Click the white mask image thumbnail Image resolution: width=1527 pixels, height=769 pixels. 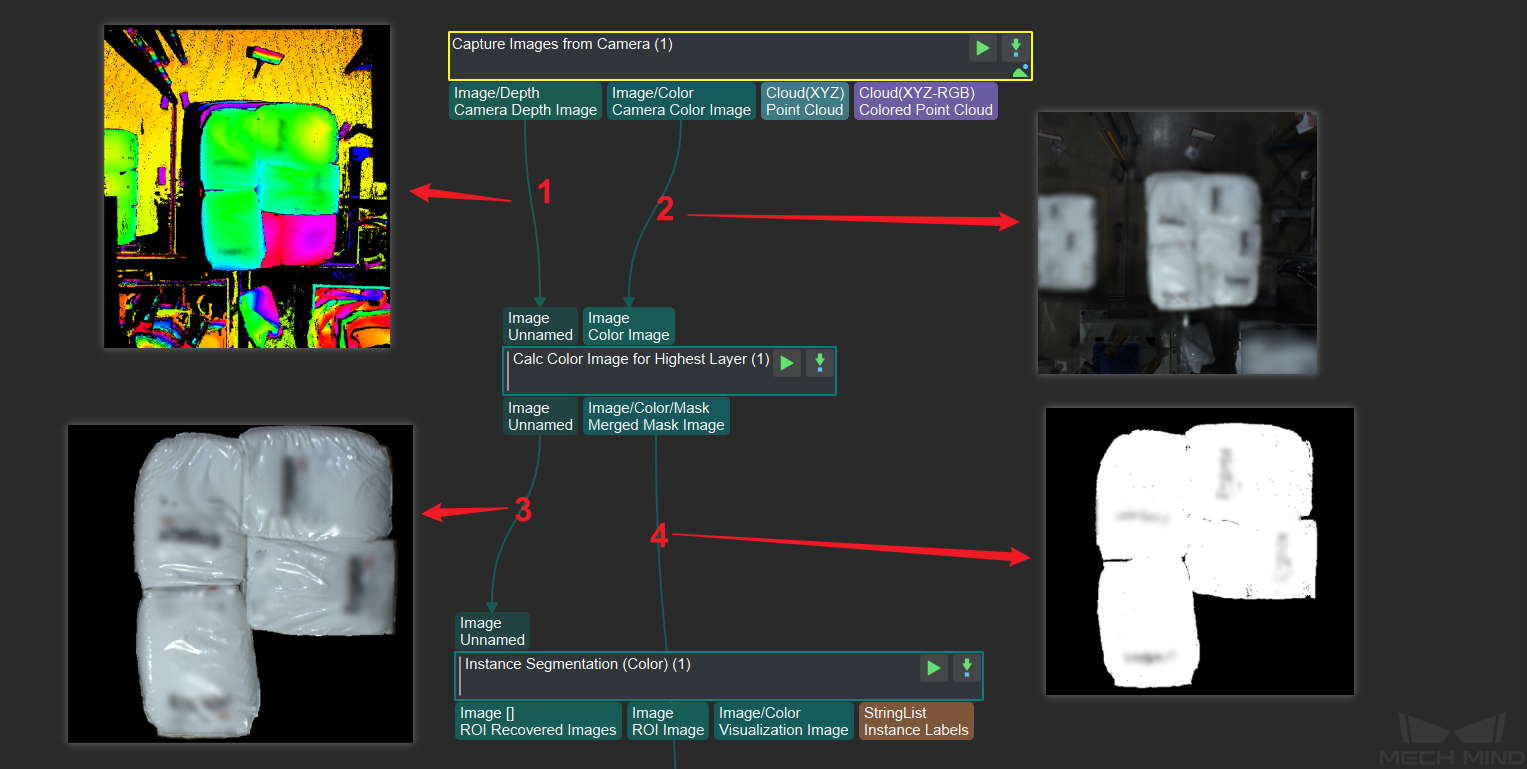coord(1199,551)
